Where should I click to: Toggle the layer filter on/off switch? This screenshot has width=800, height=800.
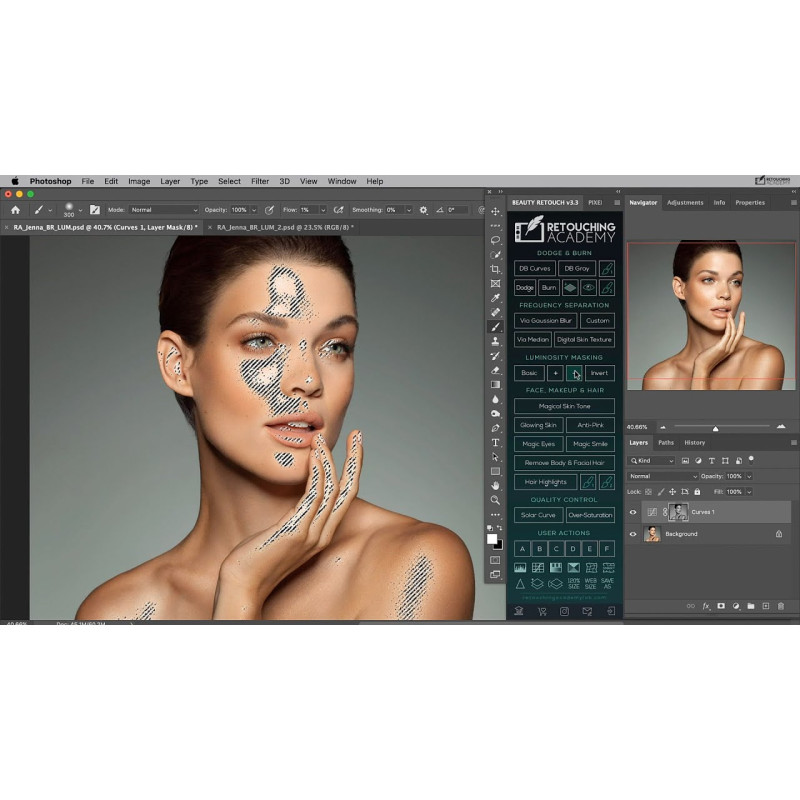(x=750, y=458)
